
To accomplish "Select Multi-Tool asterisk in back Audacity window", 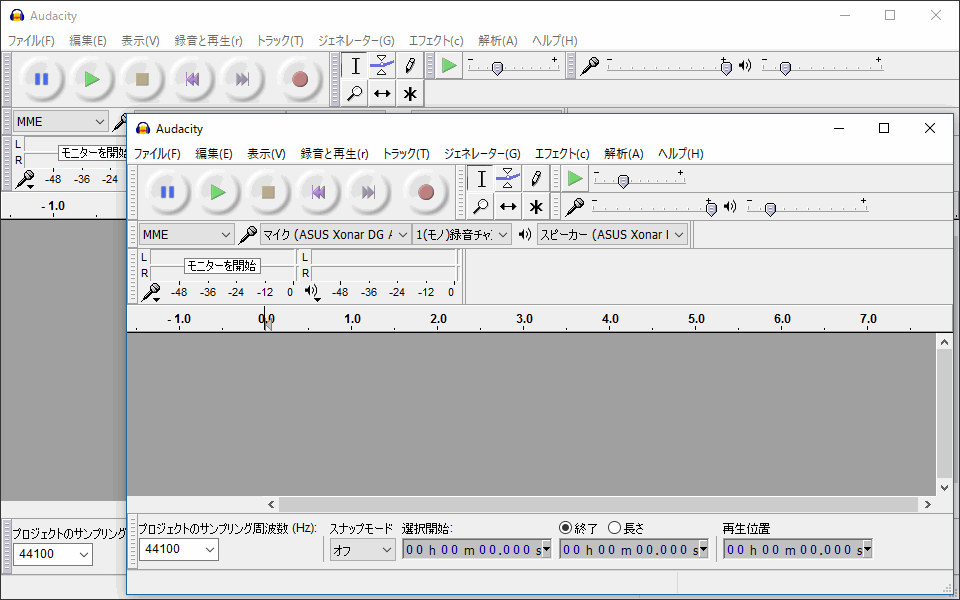I will 409,93.
